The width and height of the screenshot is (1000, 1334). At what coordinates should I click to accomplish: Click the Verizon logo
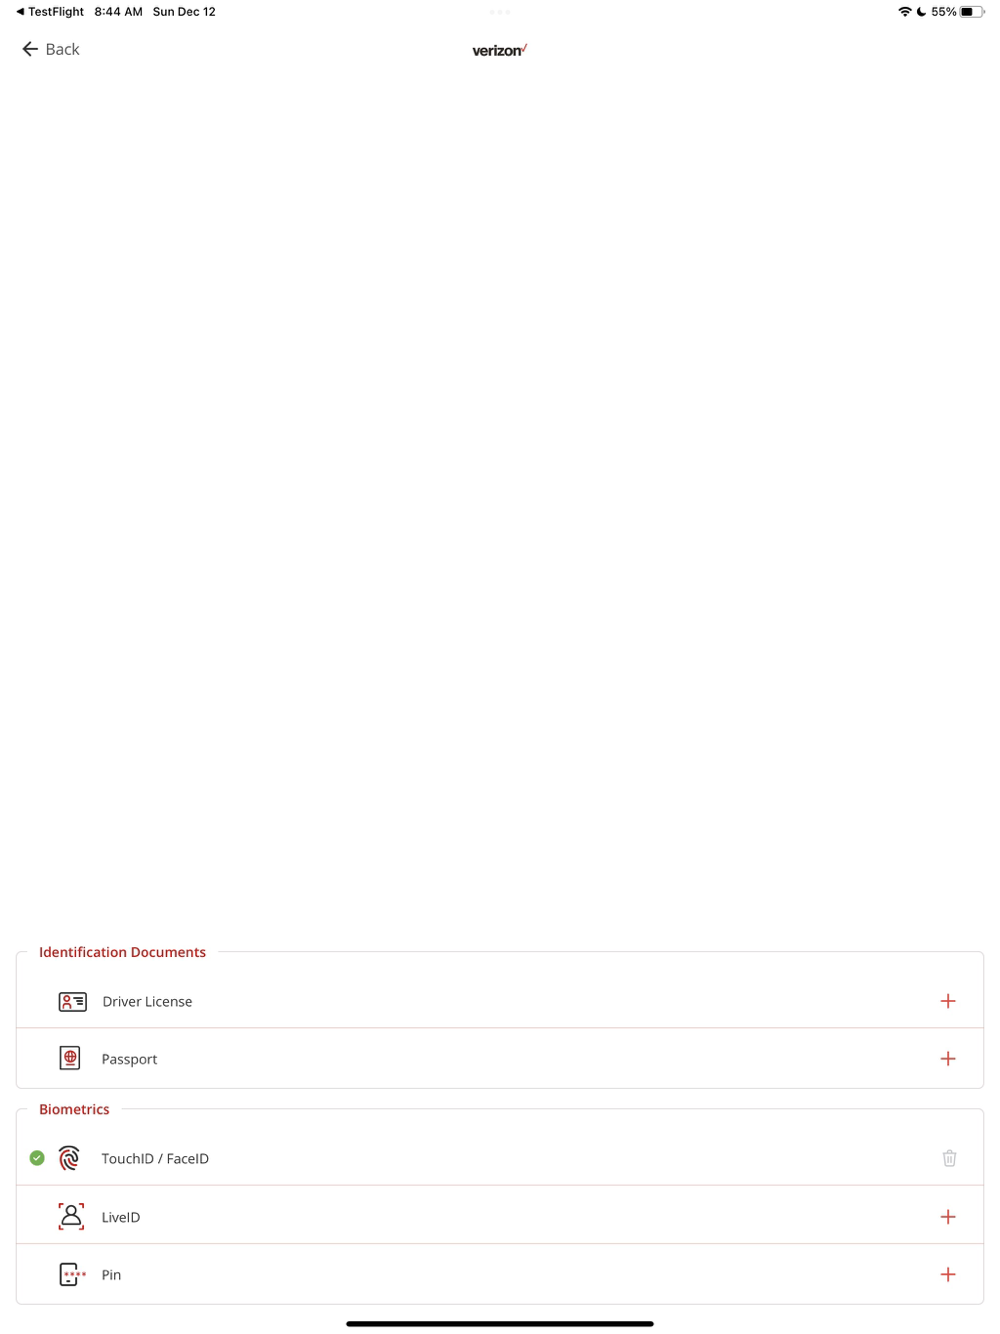click(x=500, y=50)
